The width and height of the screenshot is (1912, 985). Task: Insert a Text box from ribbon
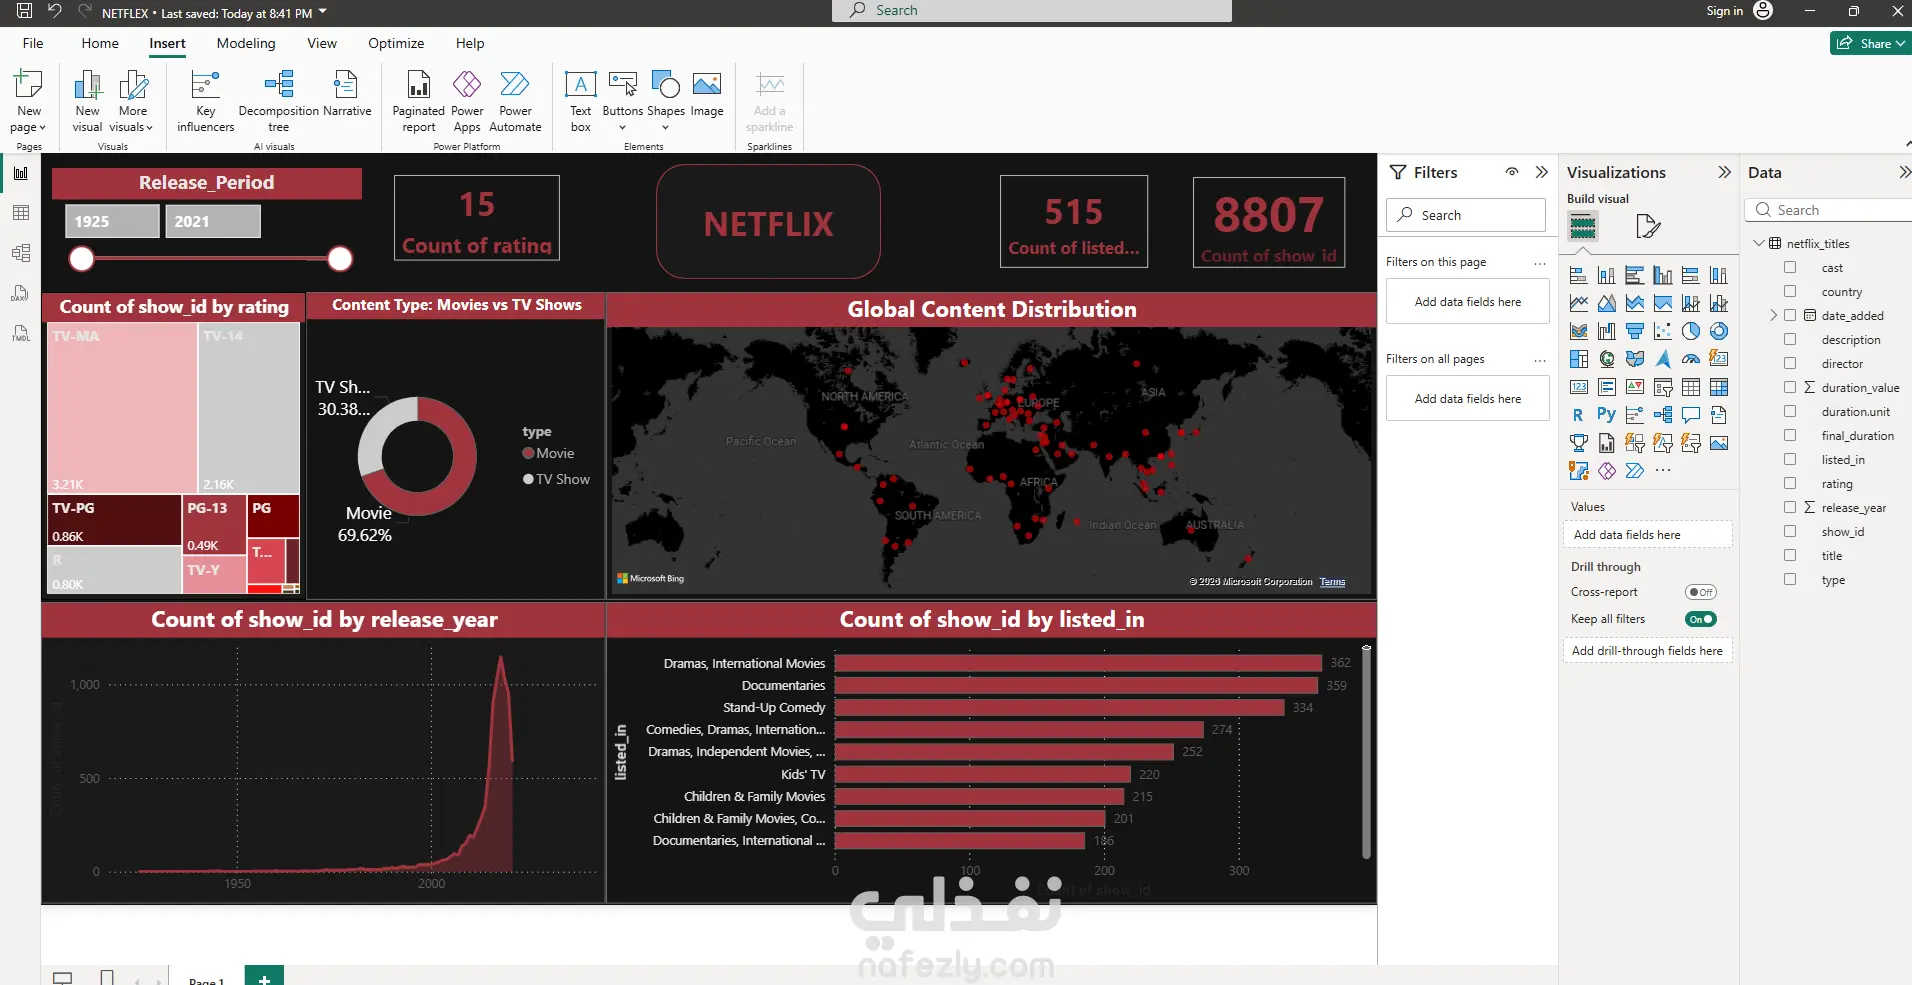pyautogui.click(x=581, y=101)
